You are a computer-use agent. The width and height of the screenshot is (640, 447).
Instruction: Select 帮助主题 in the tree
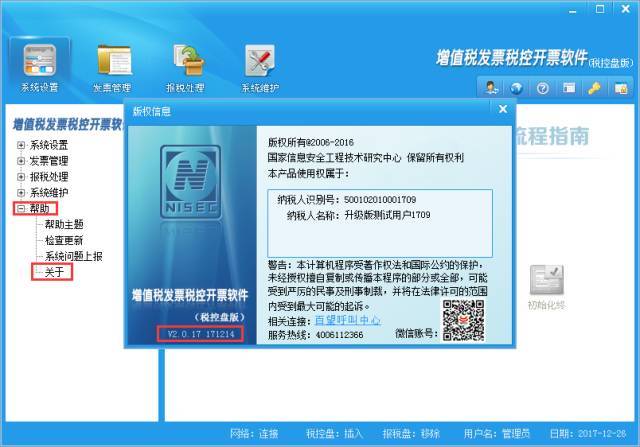click(64, 224)
